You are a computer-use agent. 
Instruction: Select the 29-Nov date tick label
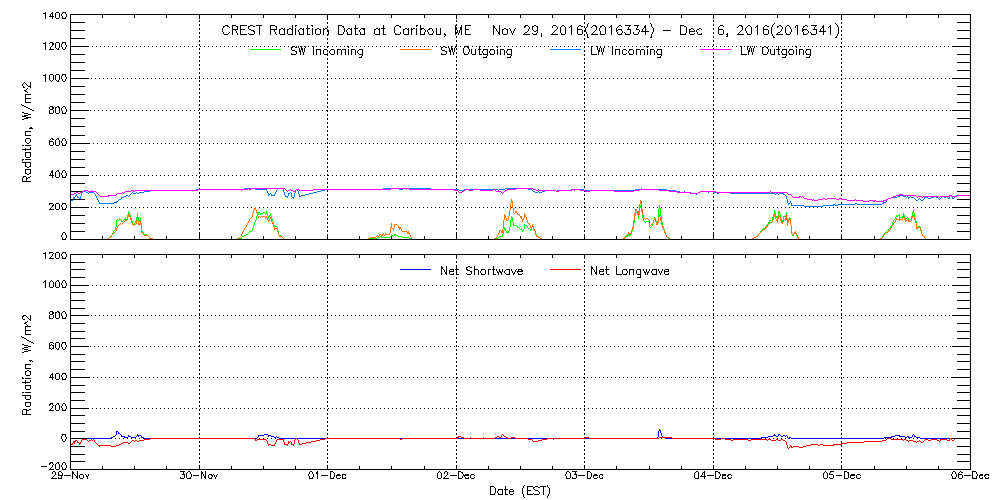72,476
